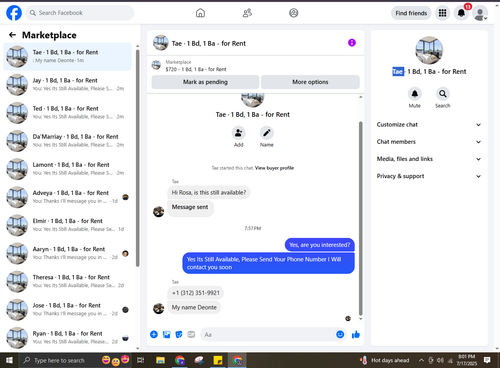Click the 'Hi Rosa, is this still available?' message
This screenshot has height=368, width=500.
coord(209,192)
